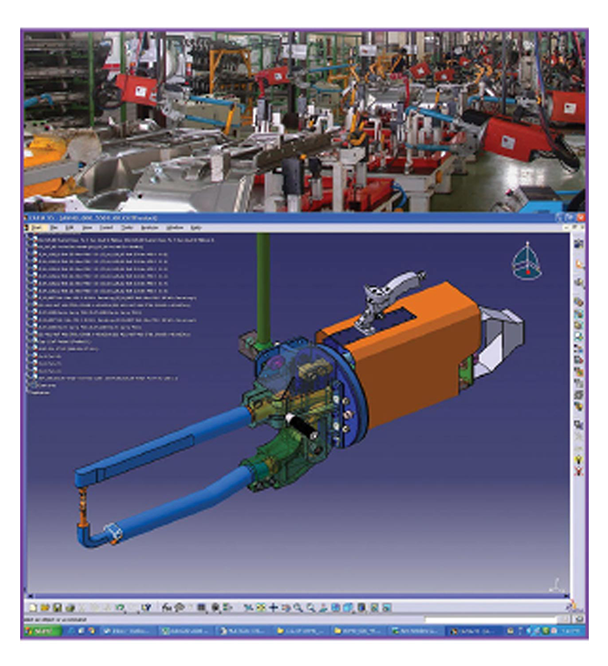Select the Applications node in the tree

point(40,392)
